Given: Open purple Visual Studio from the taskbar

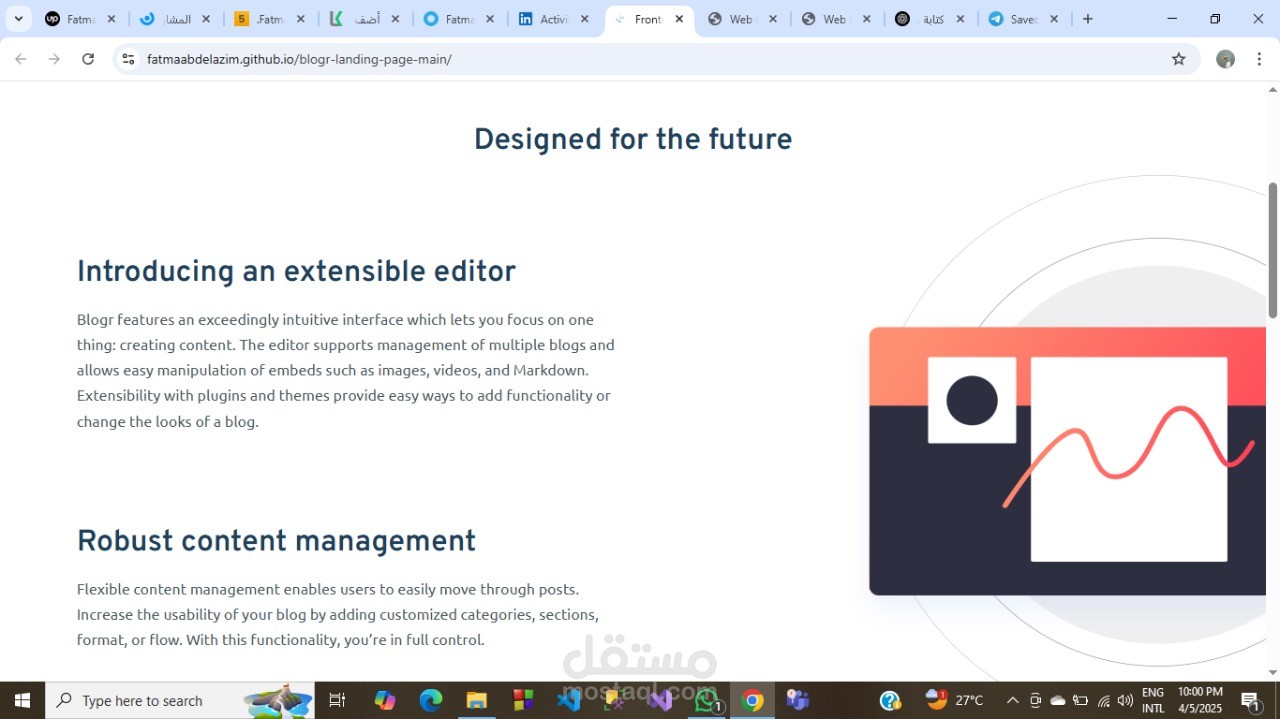Looking at the screenshot, I should pos(660,700).
